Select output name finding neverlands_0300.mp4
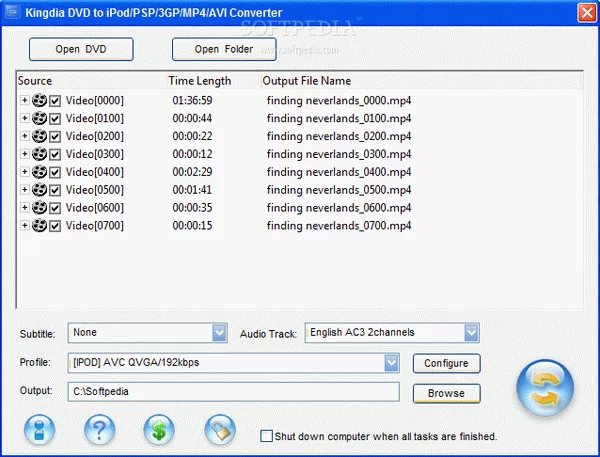The image size is (600, 457). click(339, 154)
